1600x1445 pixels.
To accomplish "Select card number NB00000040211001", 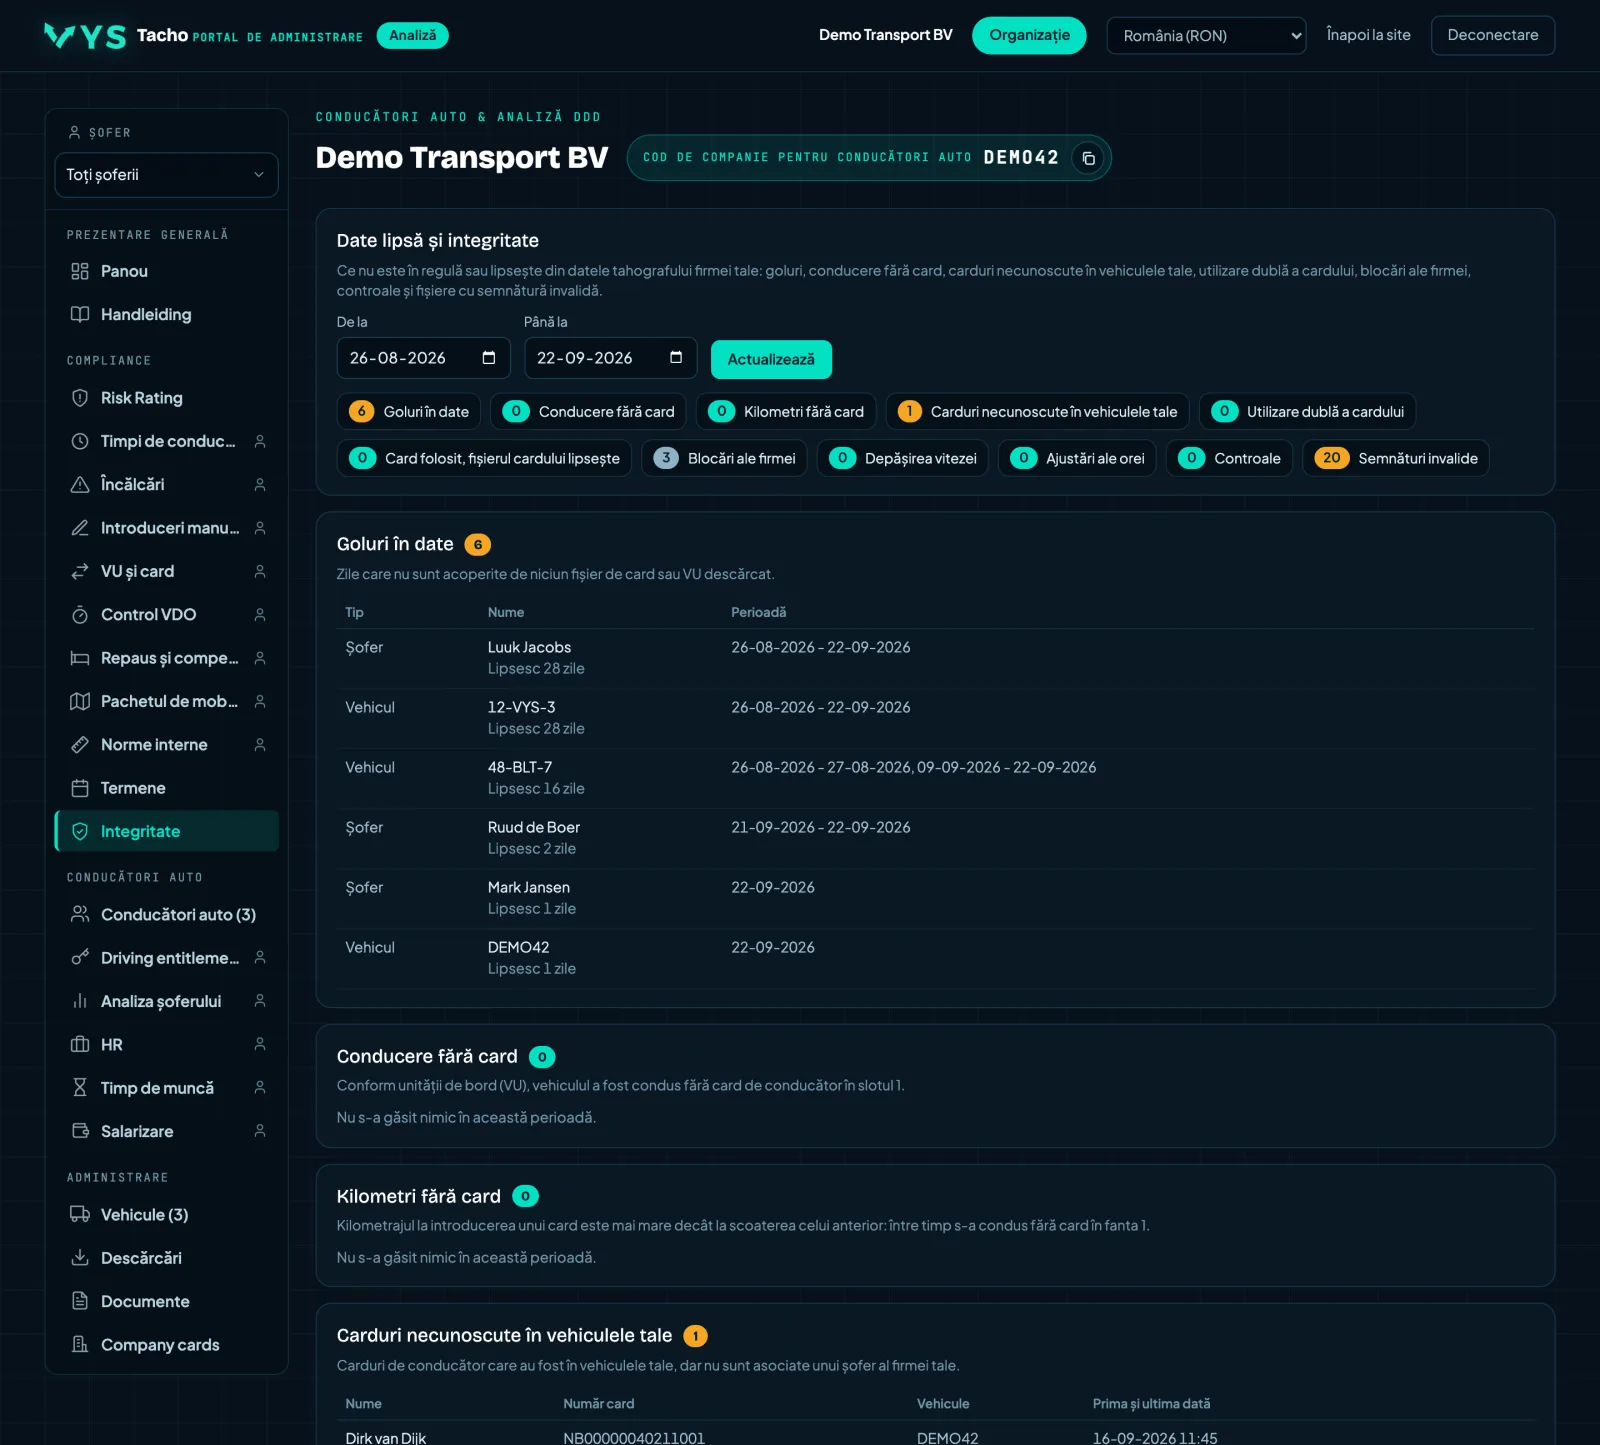I will coord(634,1438).
